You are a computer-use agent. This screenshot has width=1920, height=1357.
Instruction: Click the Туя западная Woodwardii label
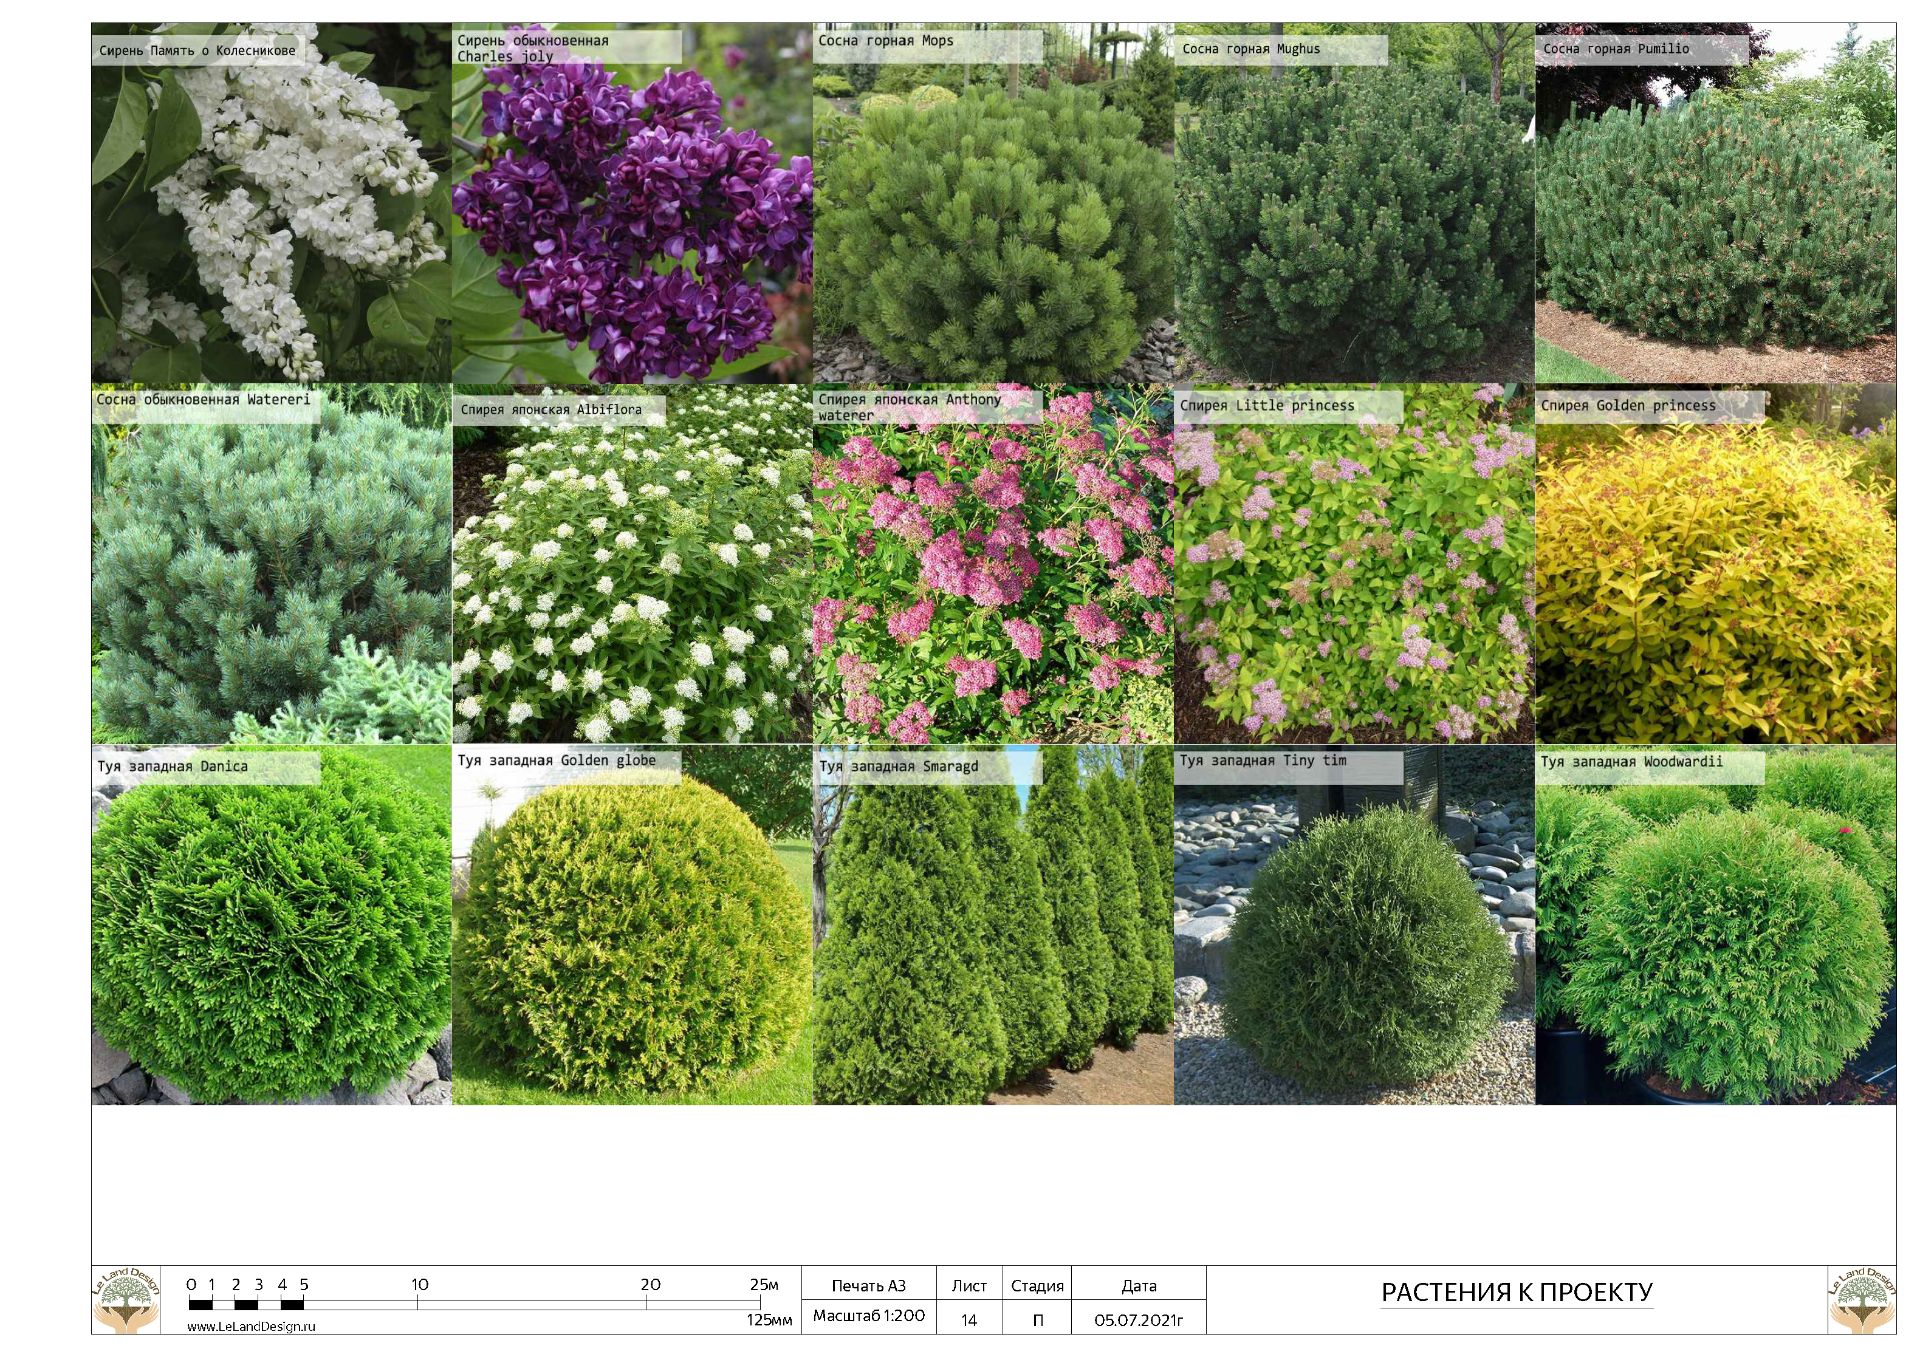pos(1631,762)
